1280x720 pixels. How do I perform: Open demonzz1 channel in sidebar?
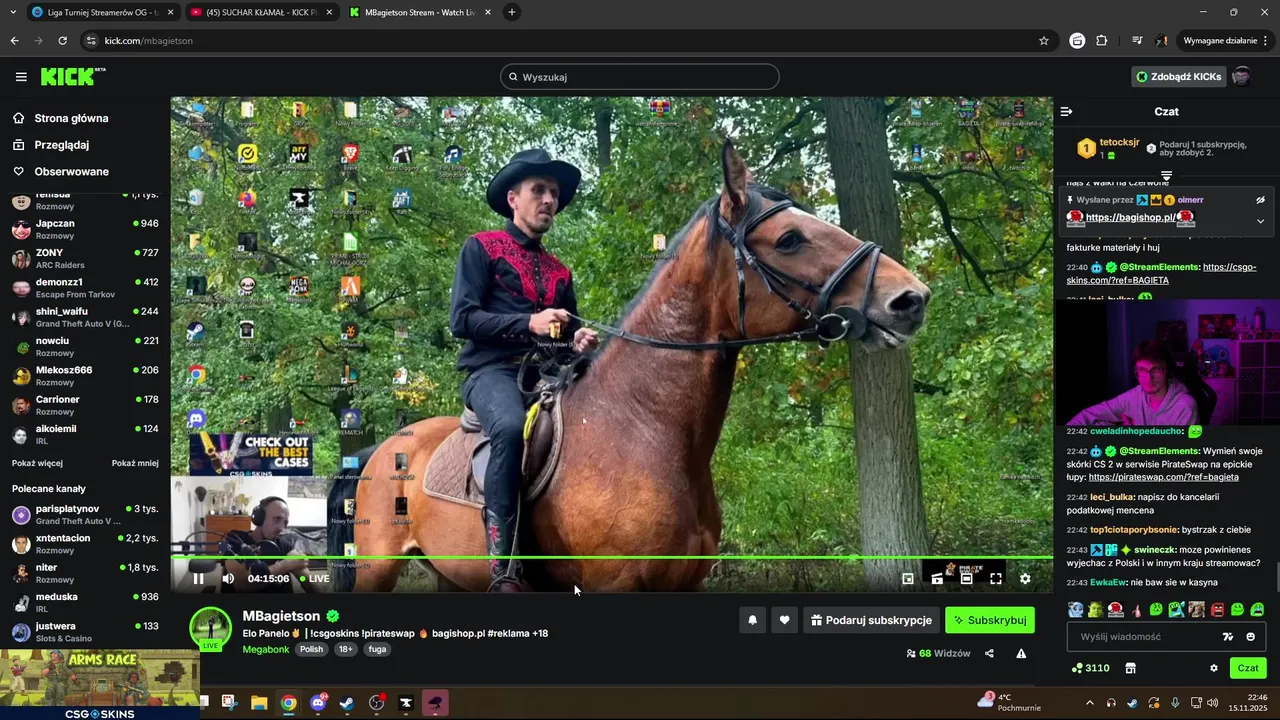[85, 288]
